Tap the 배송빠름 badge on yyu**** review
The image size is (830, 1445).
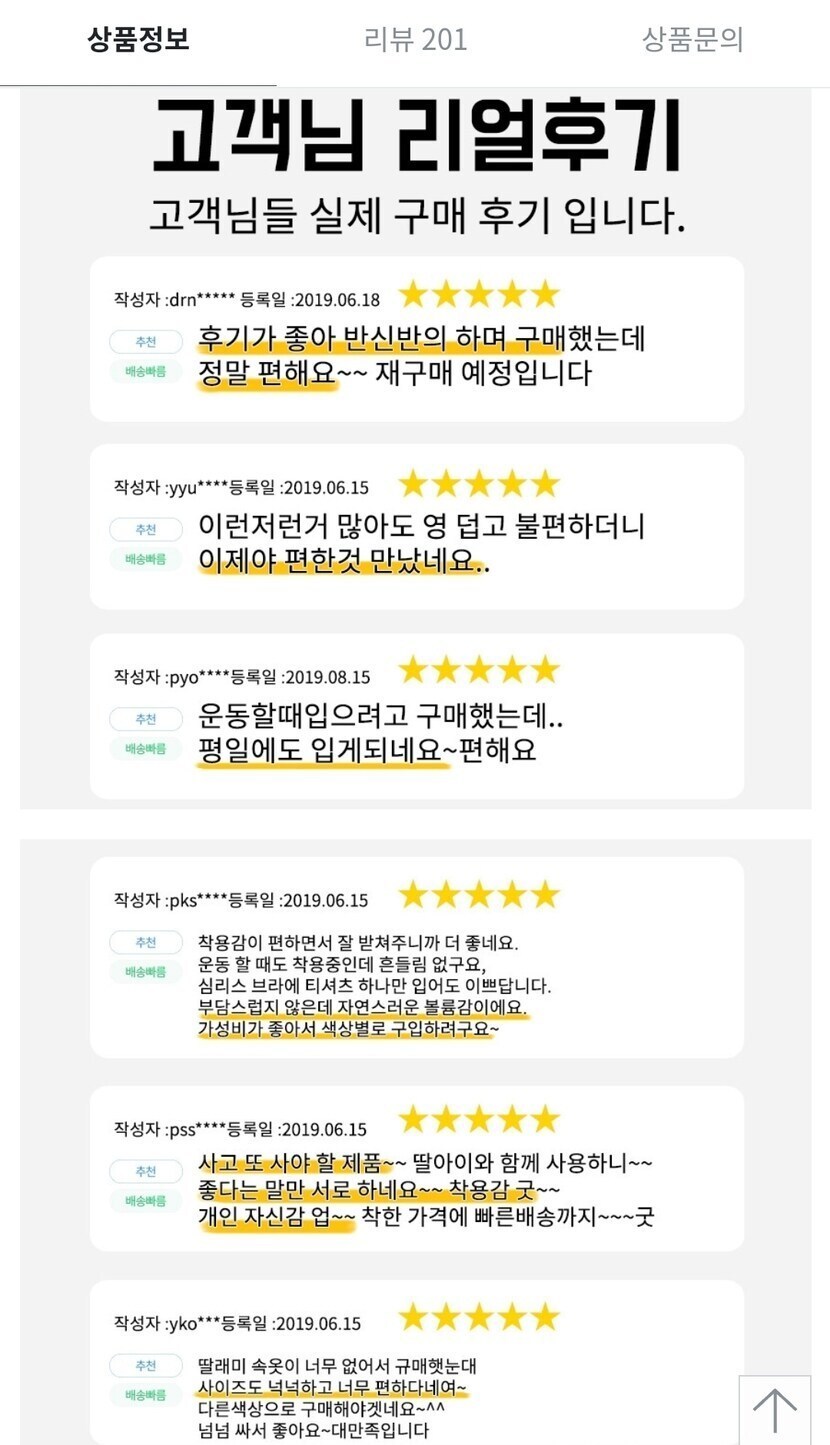(146, 559)
